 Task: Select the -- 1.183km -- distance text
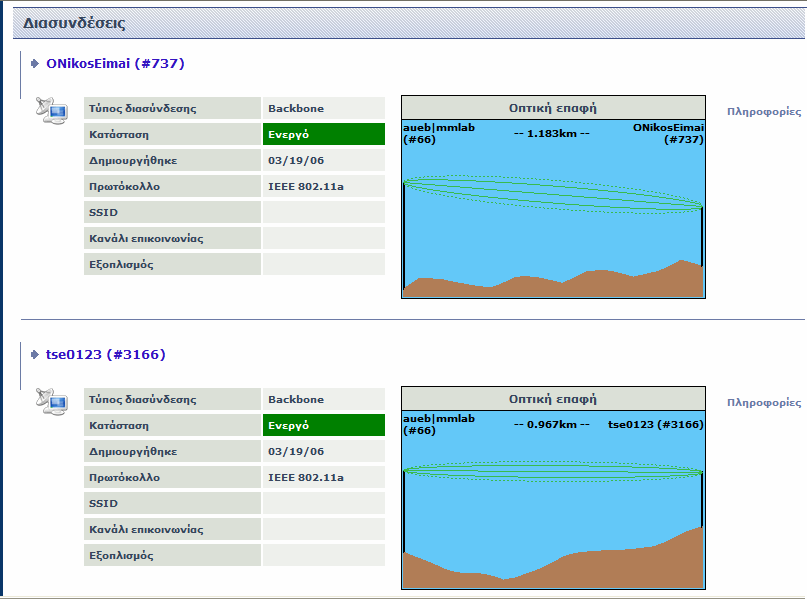pyautogui.click(x=552, y=134)
